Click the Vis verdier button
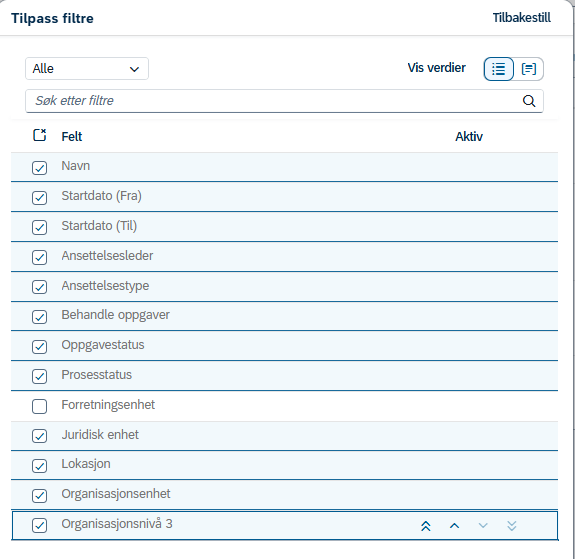Viewport: 575px width, 559px height. coord(436,68)
